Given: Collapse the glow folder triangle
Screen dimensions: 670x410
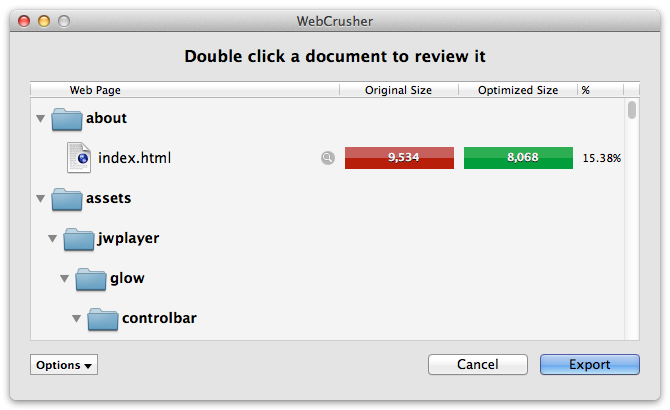Looking at the screenshot, I should [x=65, y=278].
